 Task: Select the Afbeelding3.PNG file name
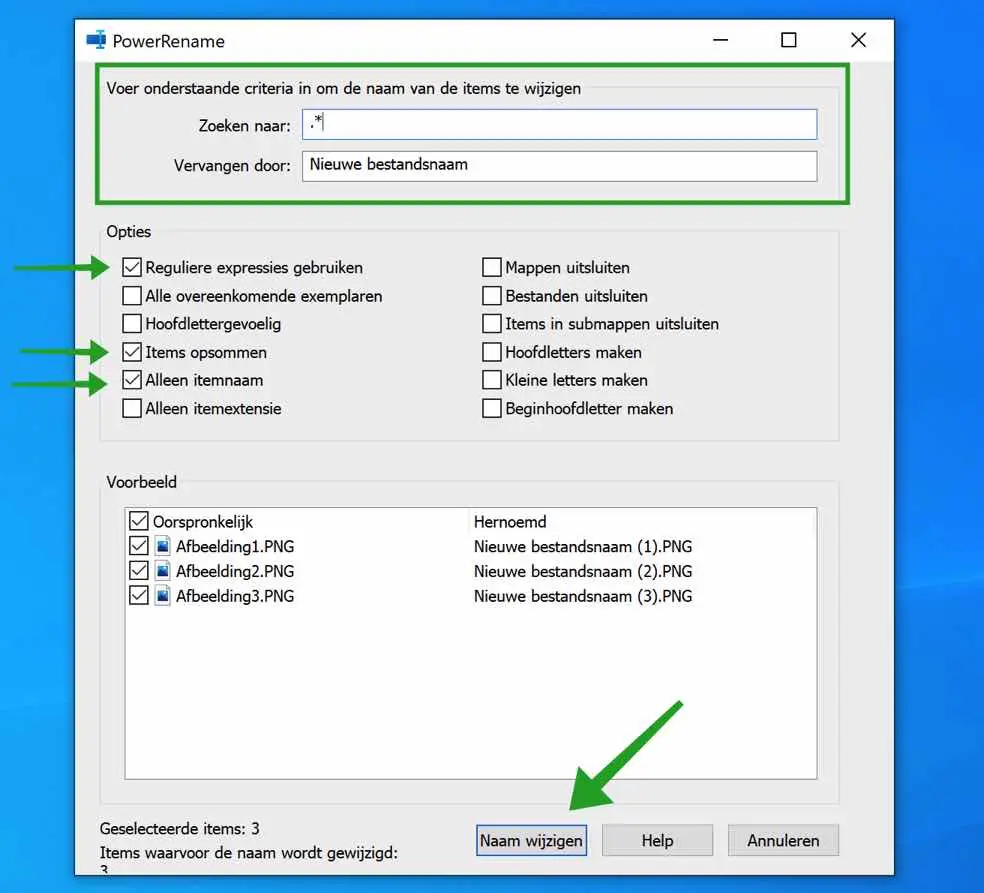click(x=235, y=596)
